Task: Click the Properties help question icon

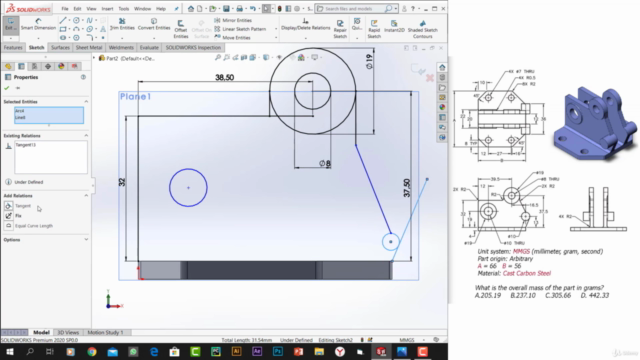Action: [x=83, y=77]
